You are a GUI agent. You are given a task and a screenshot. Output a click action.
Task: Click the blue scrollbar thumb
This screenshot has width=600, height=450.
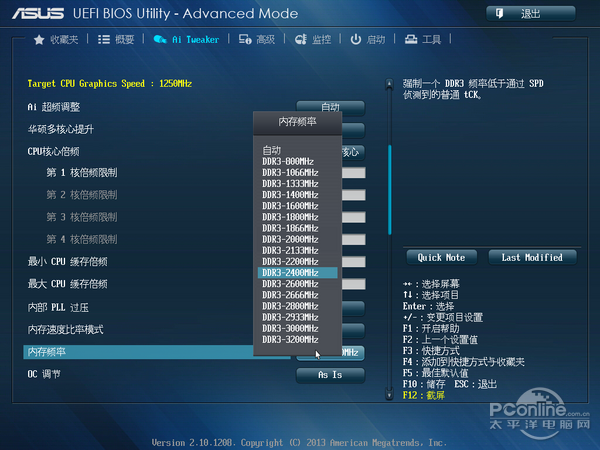pyautogui.click(x=390, y=189)
